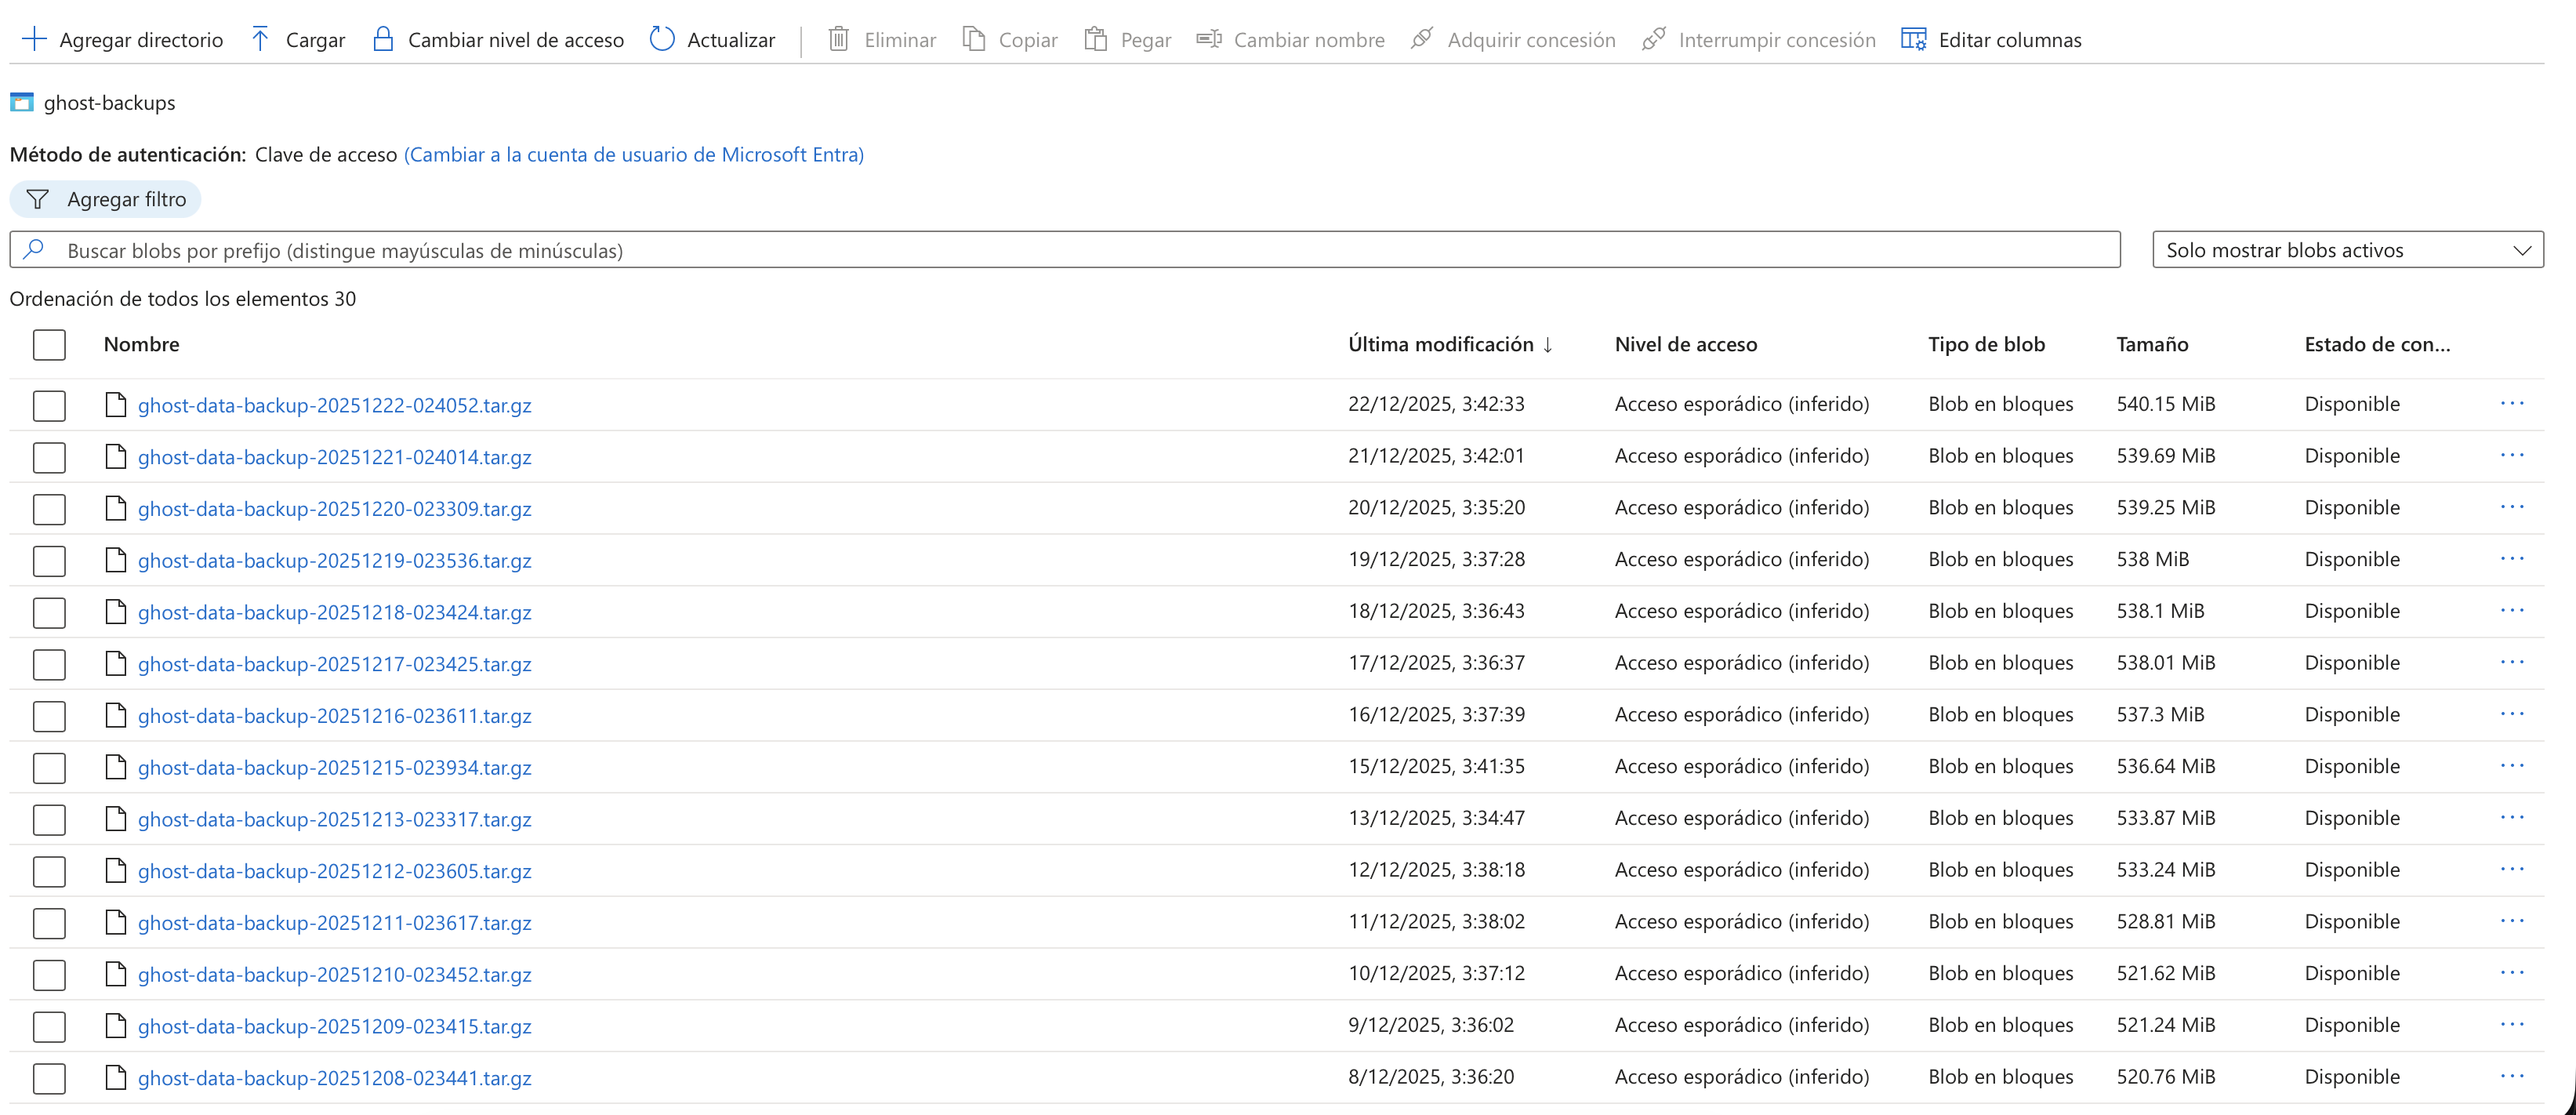Click the Pegar clipboard icon
This screenshot has height=1115, width=2576.
point(1097,39)
